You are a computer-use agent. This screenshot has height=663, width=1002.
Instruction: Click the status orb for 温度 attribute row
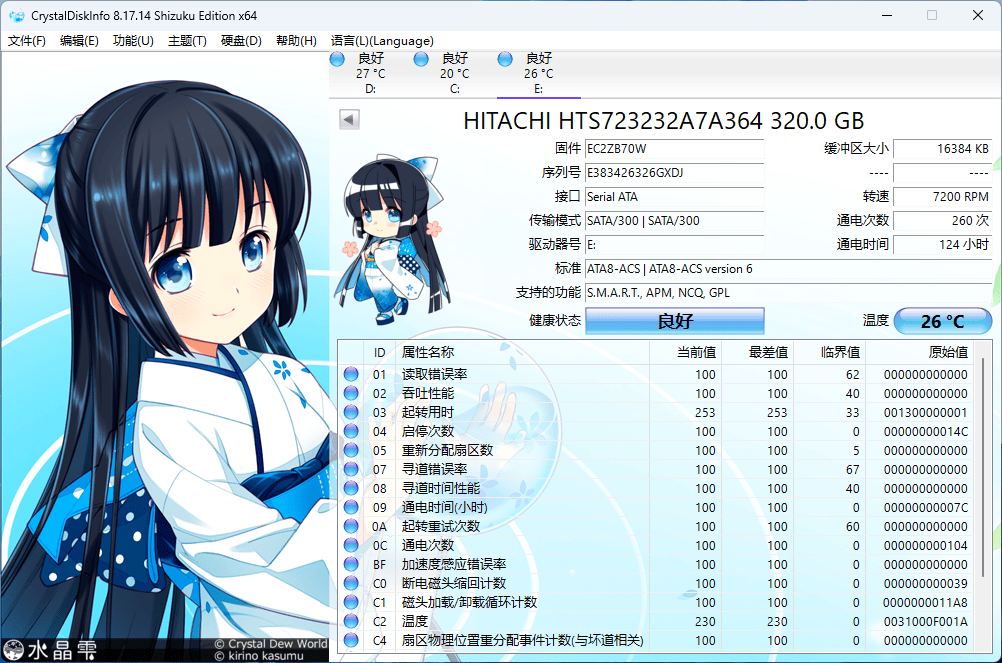351,622
